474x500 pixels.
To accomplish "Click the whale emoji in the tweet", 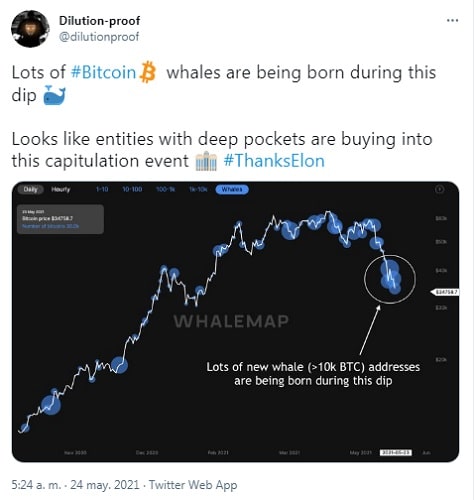I will tap(54, 95).
